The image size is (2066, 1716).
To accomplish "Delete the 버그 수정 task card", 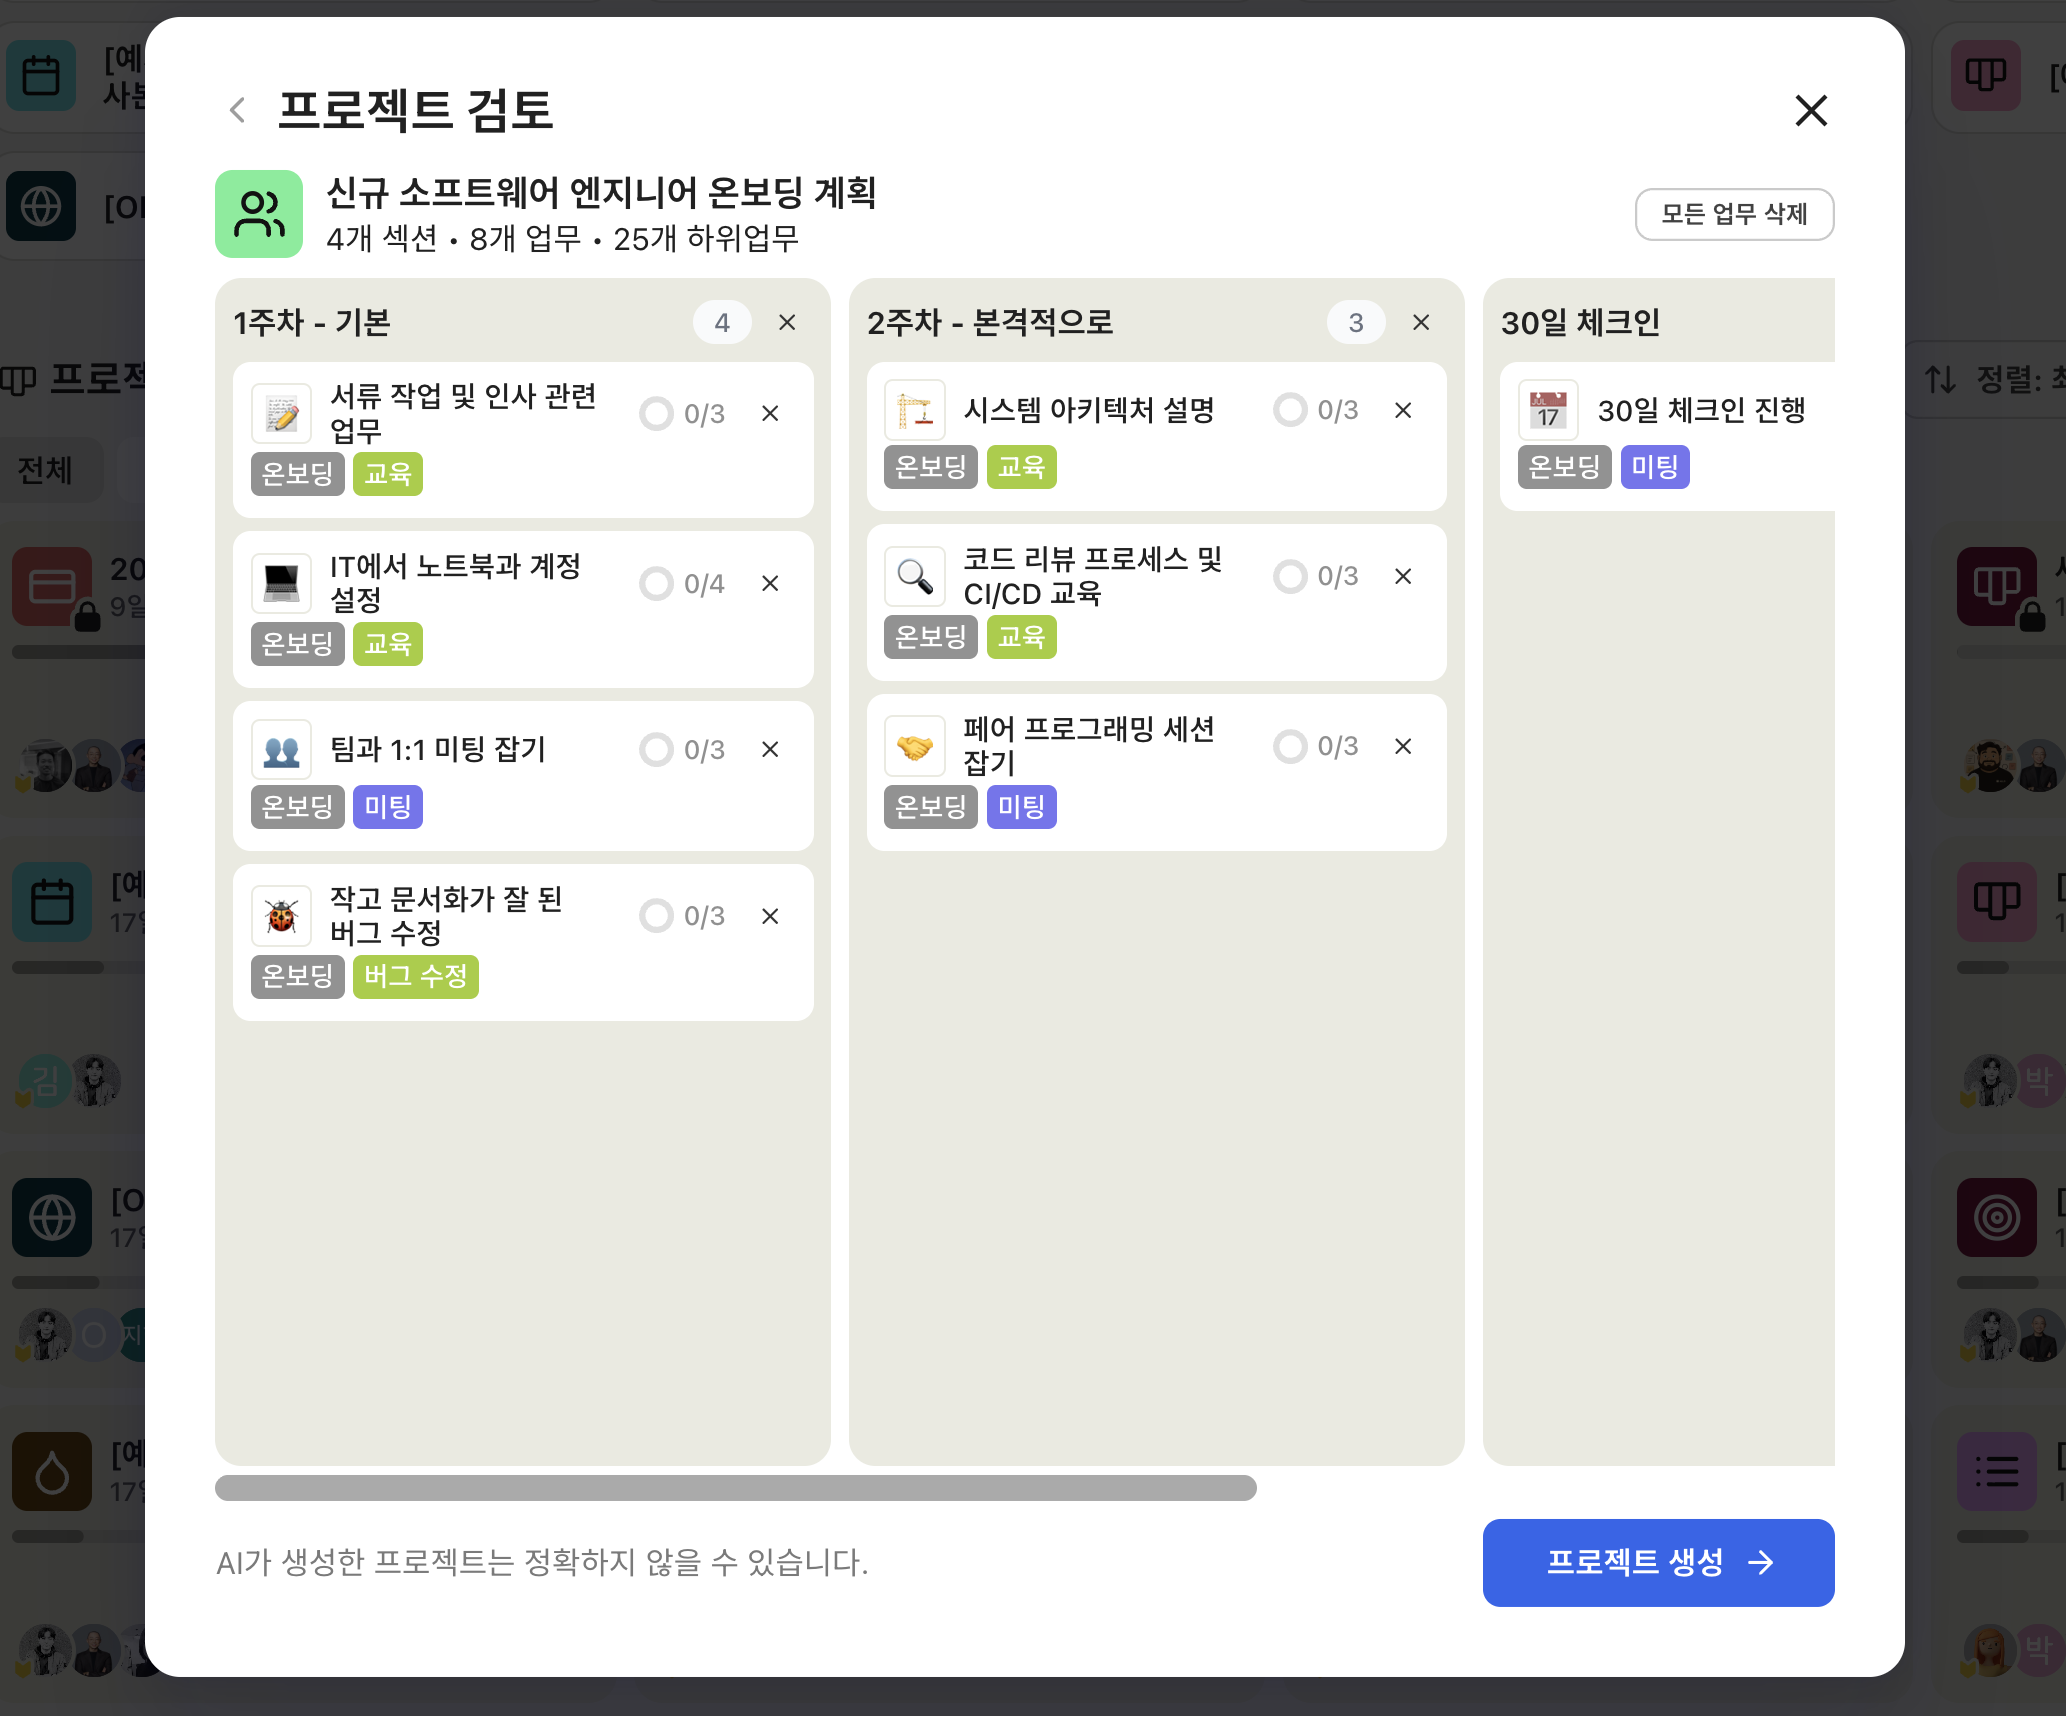I will (770, 916).
